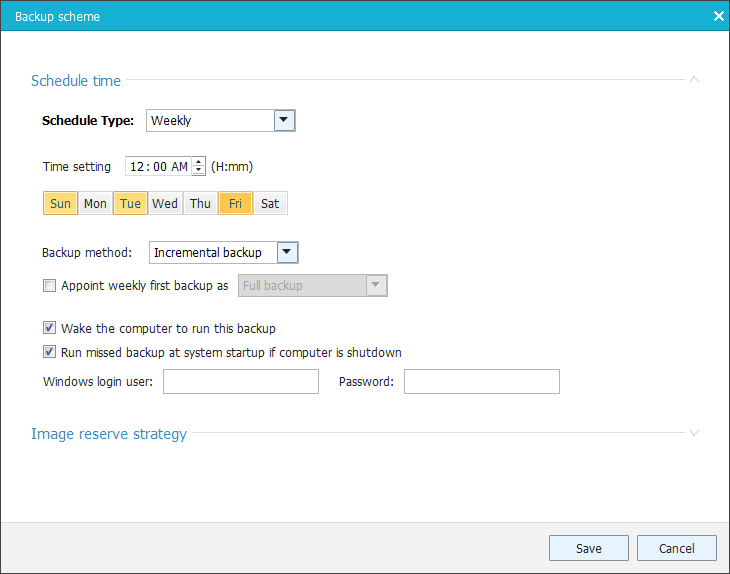
Task: Close the Backup scheme dialog
Action: (x=718, y=17)
